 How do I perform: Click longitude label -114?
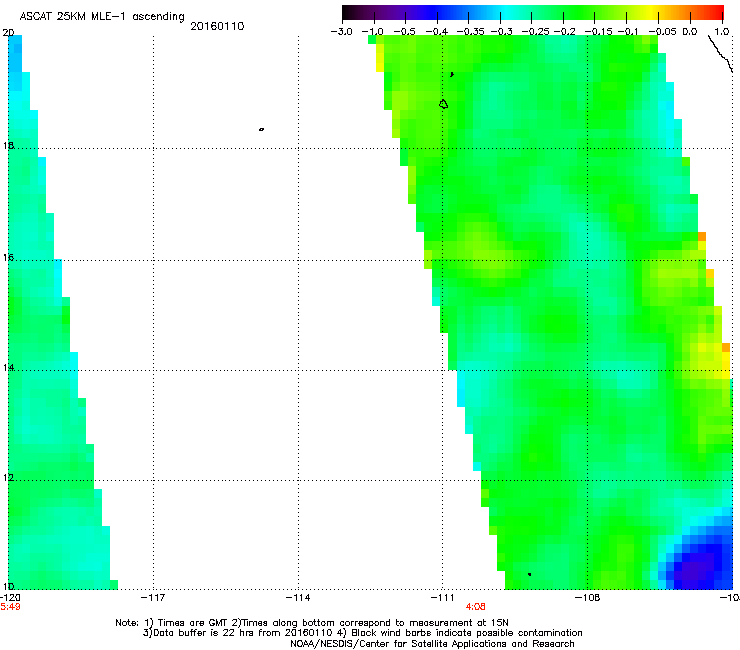(298, 598)
